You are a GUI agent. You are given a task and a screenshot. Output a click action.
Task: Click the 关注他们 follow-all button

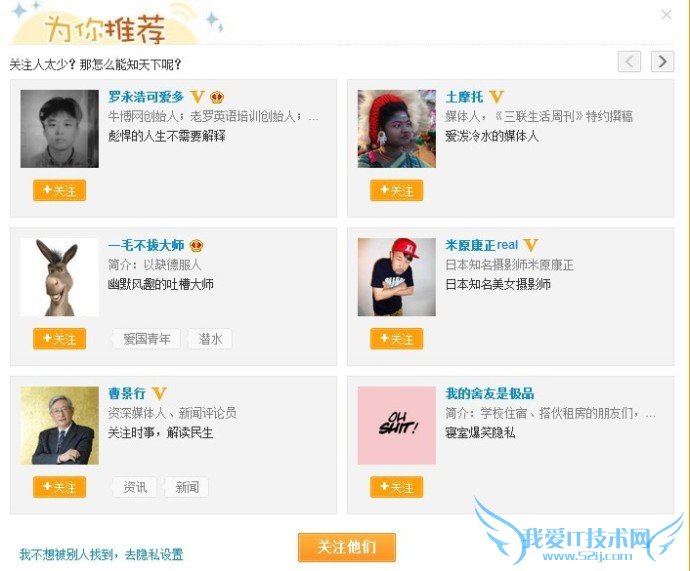pos(347,547)
